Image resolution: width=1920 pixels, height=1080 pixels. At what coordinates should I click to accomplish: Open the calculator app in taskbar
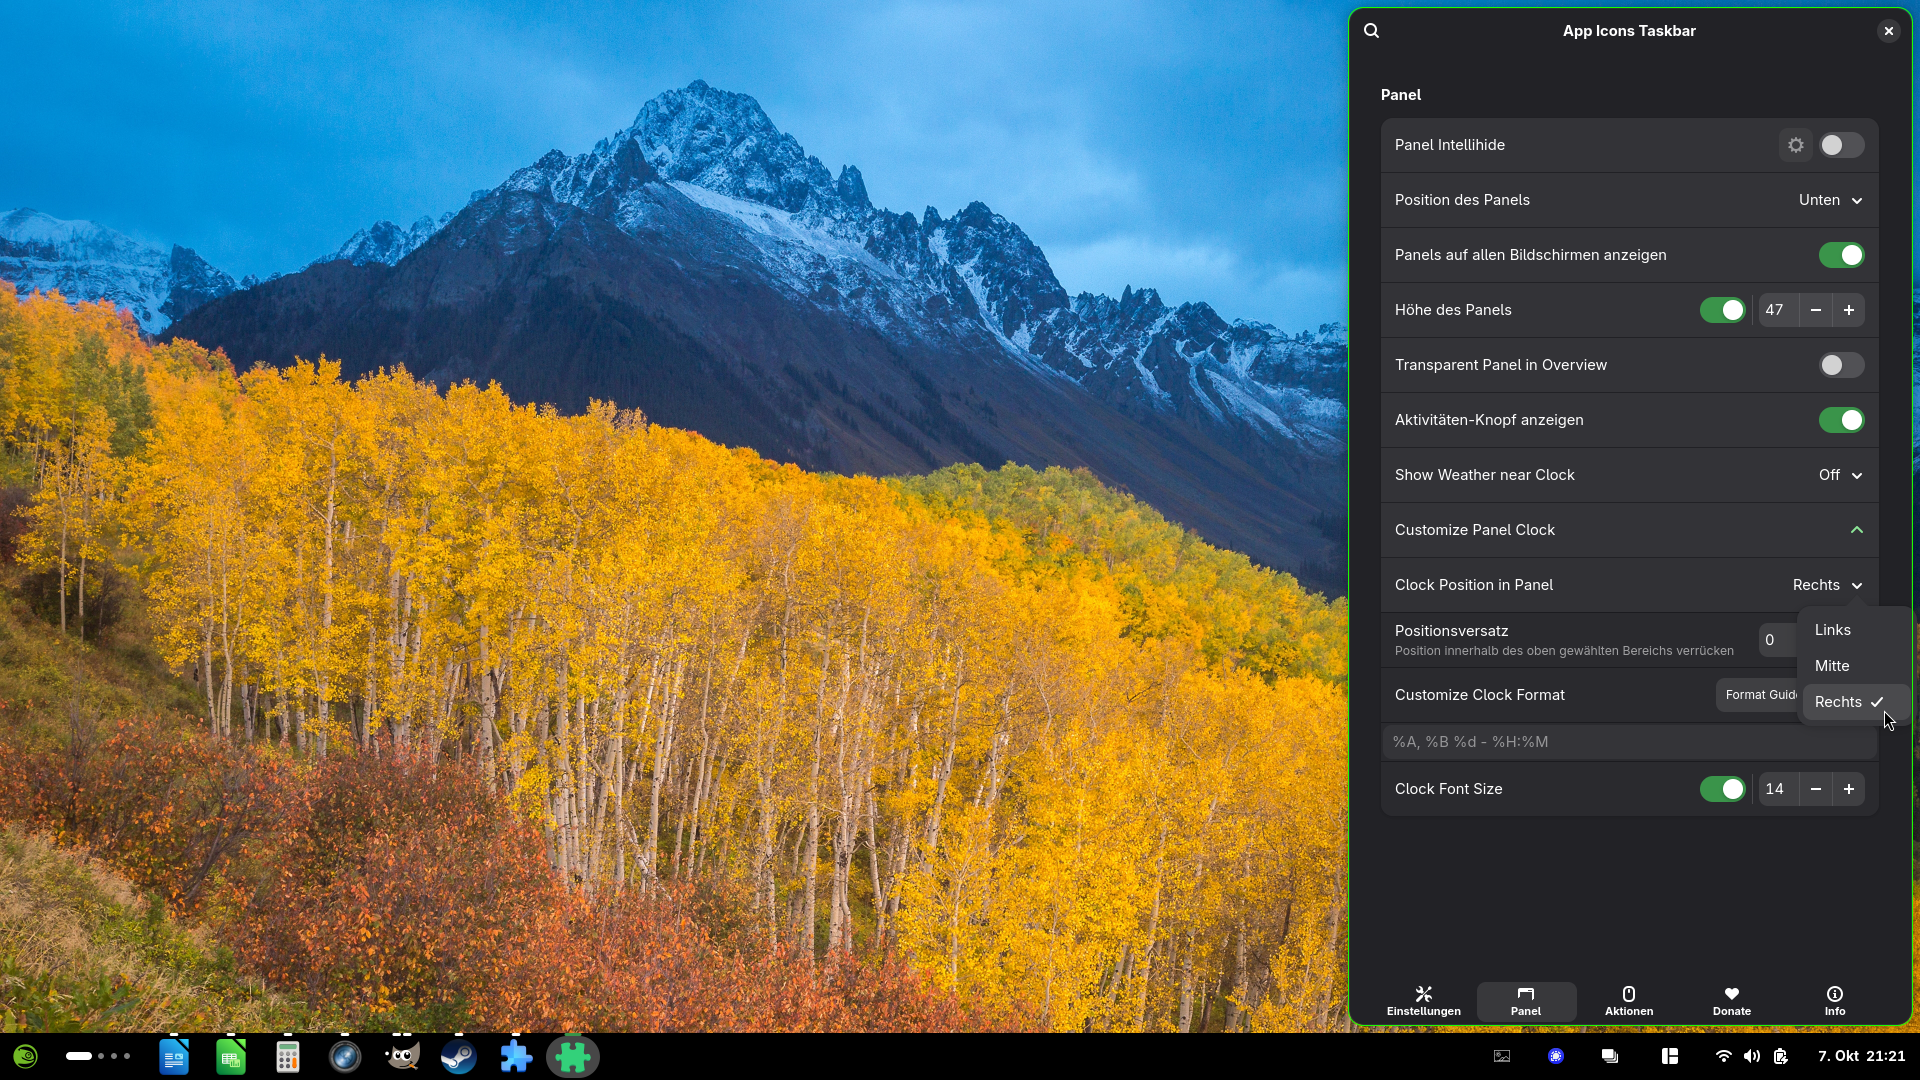tap(288, 1057)
